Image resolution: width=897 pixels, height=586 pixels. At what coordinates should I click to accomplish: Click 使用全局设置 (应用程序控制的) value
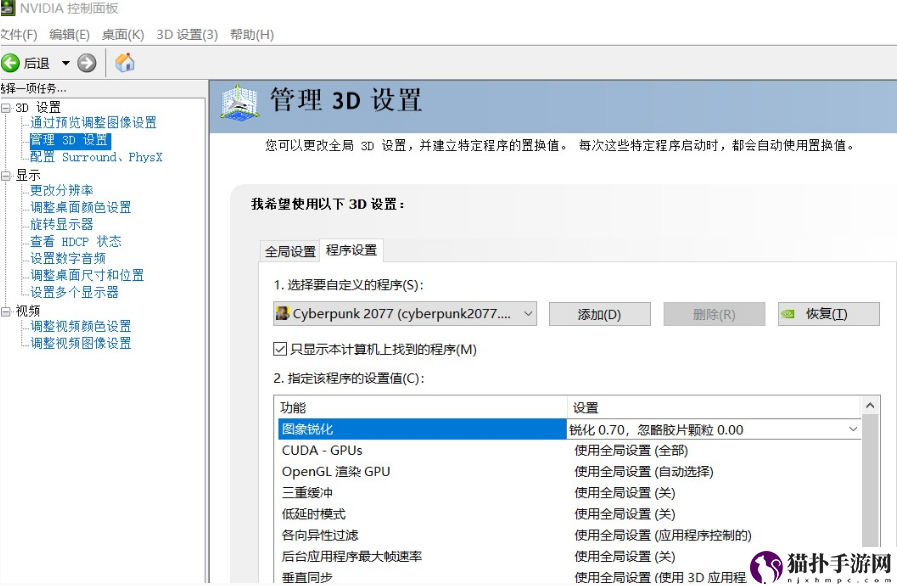pyautogui.click(x=663, y=535)
